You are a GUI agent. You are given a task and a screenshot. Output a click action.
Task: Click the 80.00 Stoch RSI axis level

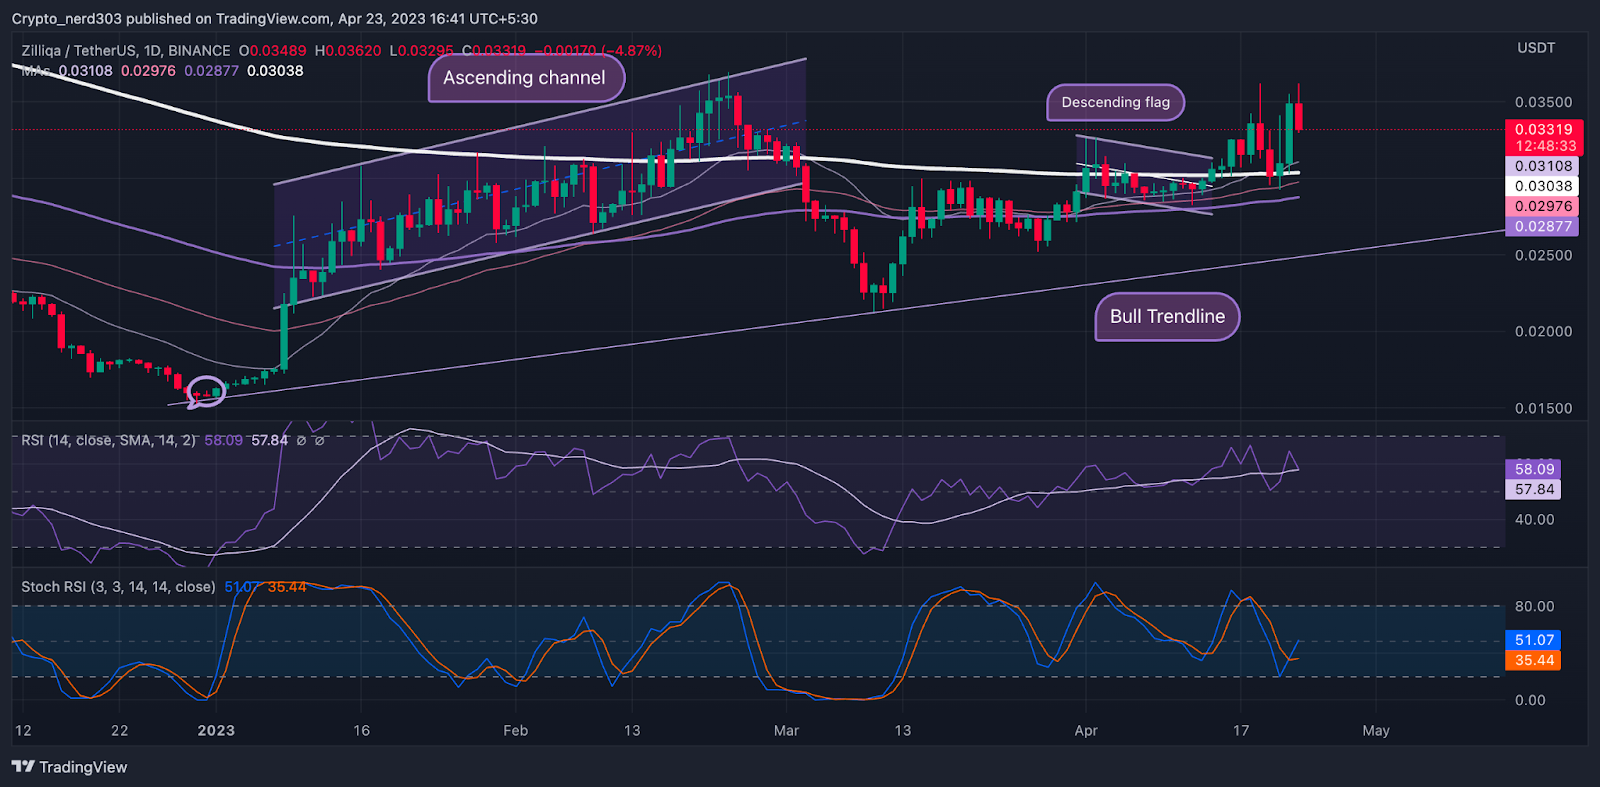click(x=1534, y=606)
